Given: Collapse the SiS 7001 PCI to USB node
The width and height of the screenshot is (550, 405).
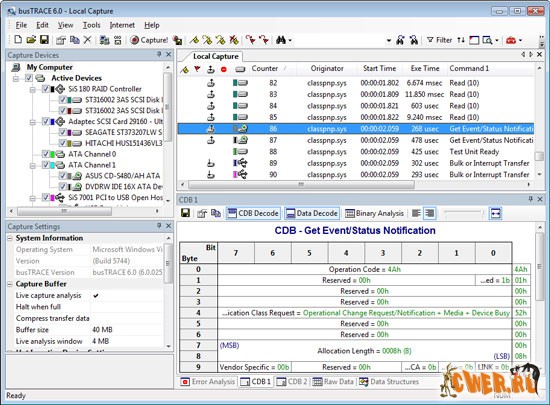Looking at the screenshot, I should pyautogui.click(x=33, y=198).
